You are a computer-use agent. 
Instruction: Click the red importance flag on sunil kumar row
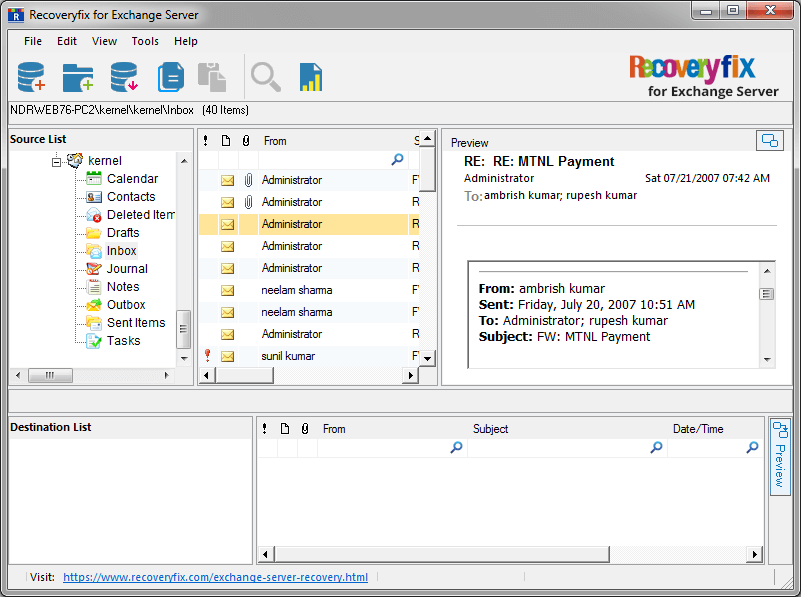[x=207, y=355]
